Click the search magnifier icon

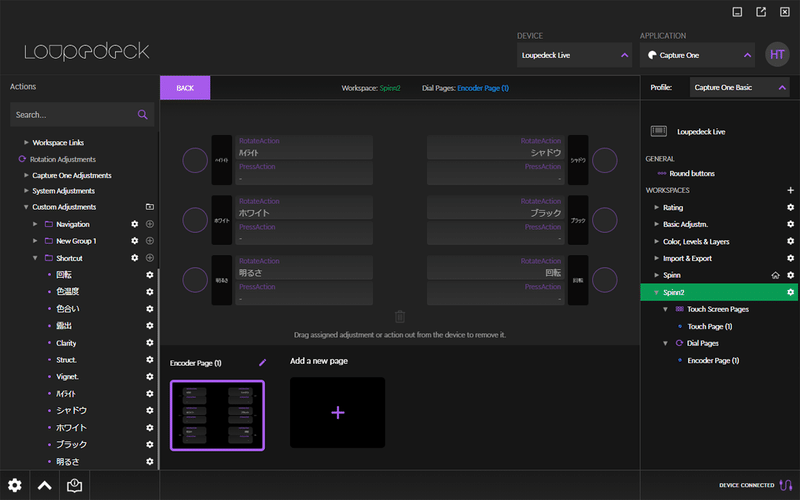pyautogui.click(x=142, y=115)
